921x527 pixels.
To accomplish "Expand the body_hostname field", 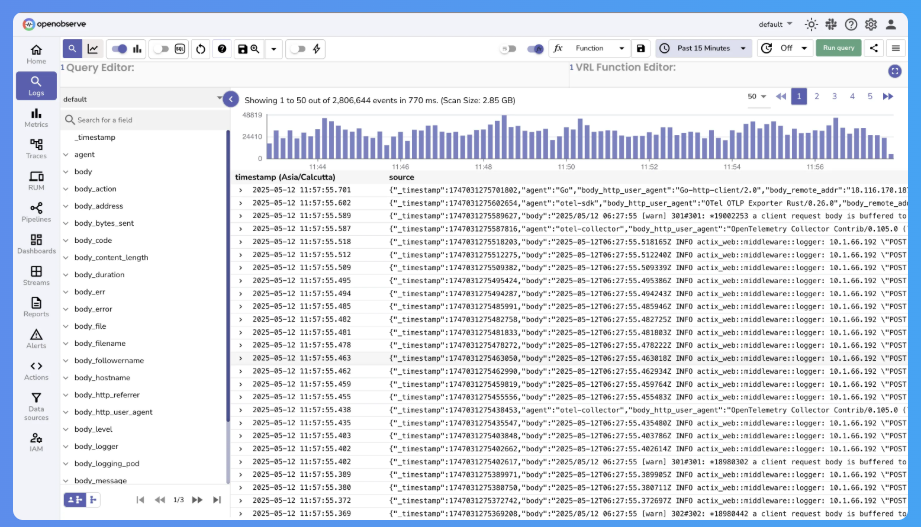I will (66, 378).
